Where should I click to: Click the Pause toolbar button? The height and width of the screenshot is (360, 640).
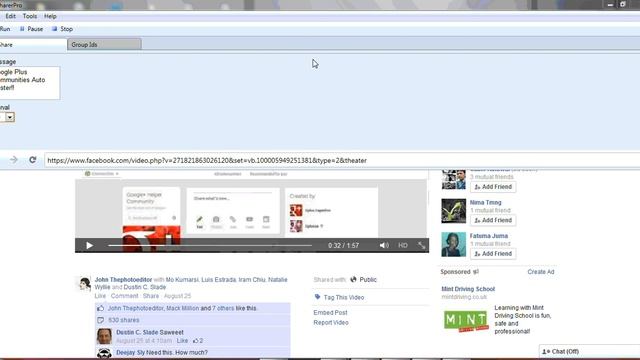31,29
